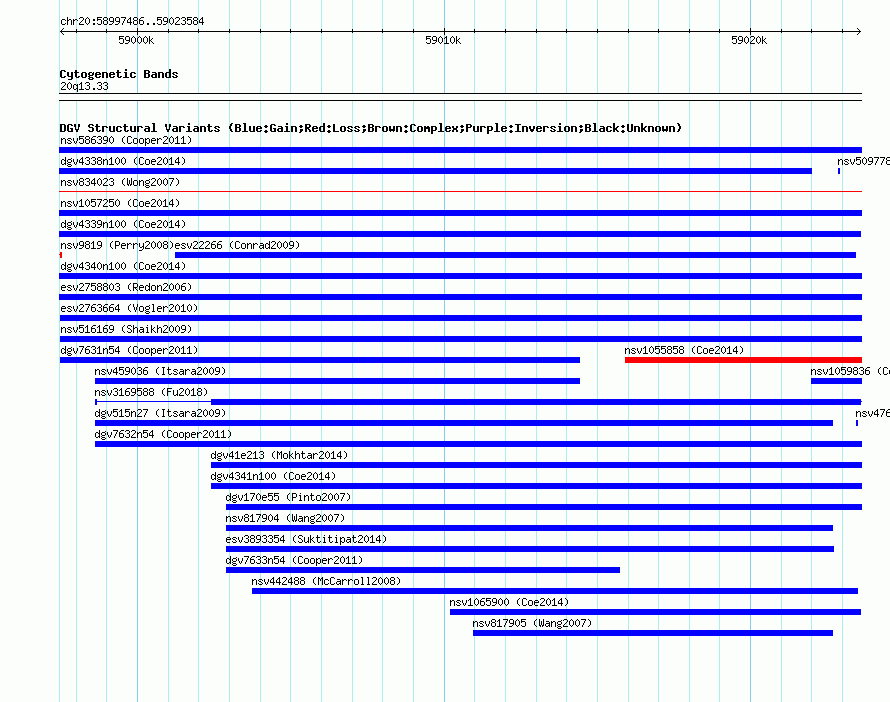Screen dimensions: 890x702
Task: Open variant dgv41e213 (Mokhtar2014) label
Action: [279, 455]
